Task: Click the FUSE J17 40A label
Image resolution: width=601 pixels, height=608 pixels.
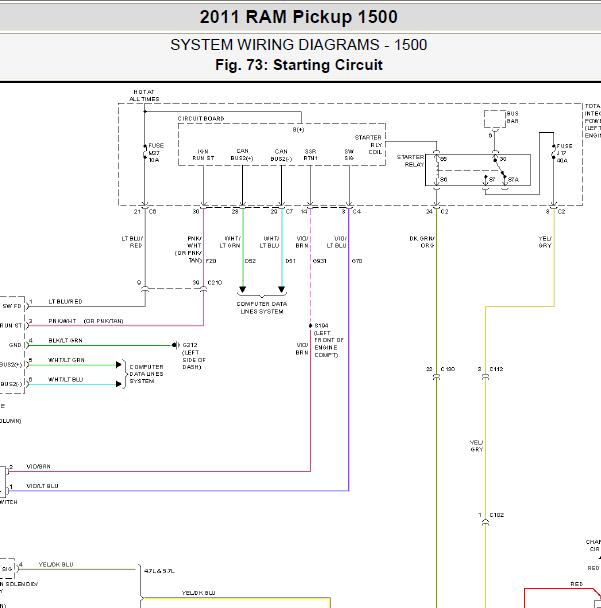Action: (564, 153)
